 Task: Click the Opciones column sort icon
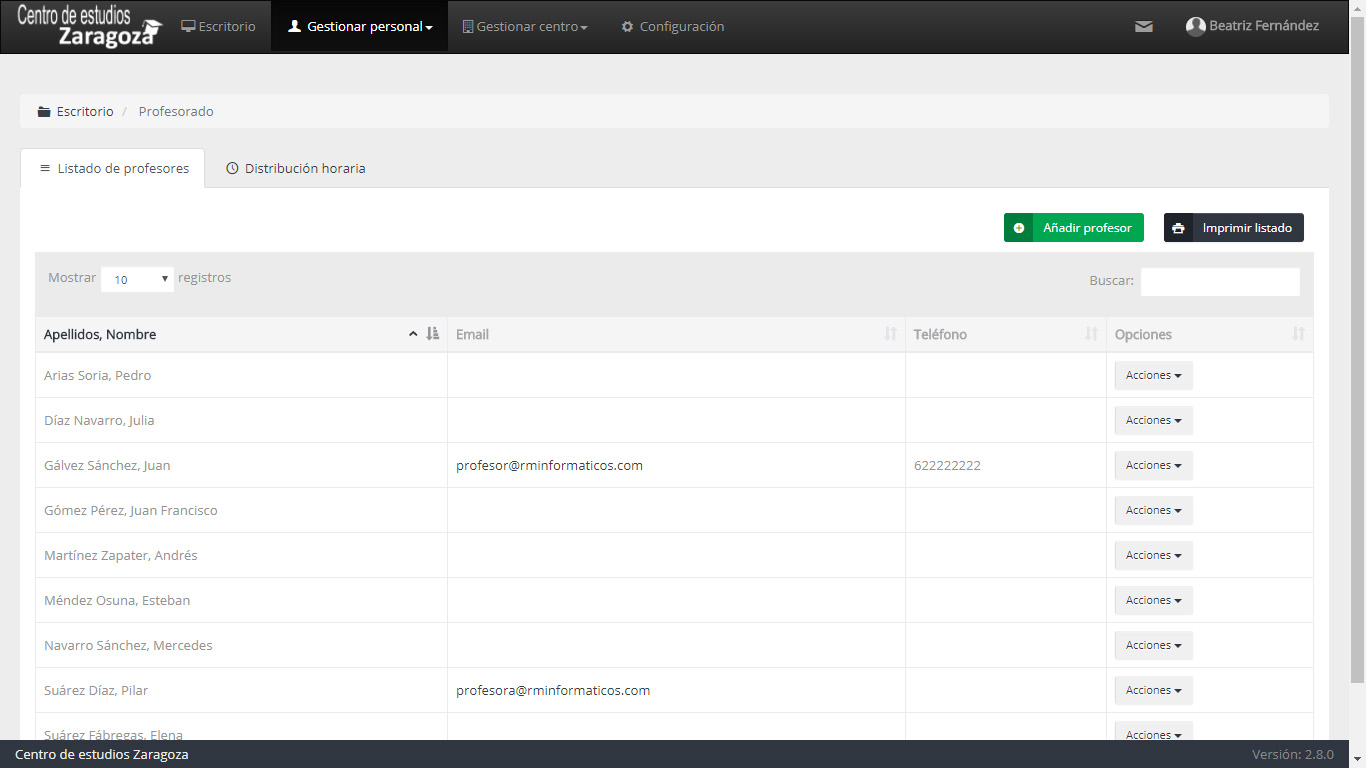click(x=1298, y=334)
